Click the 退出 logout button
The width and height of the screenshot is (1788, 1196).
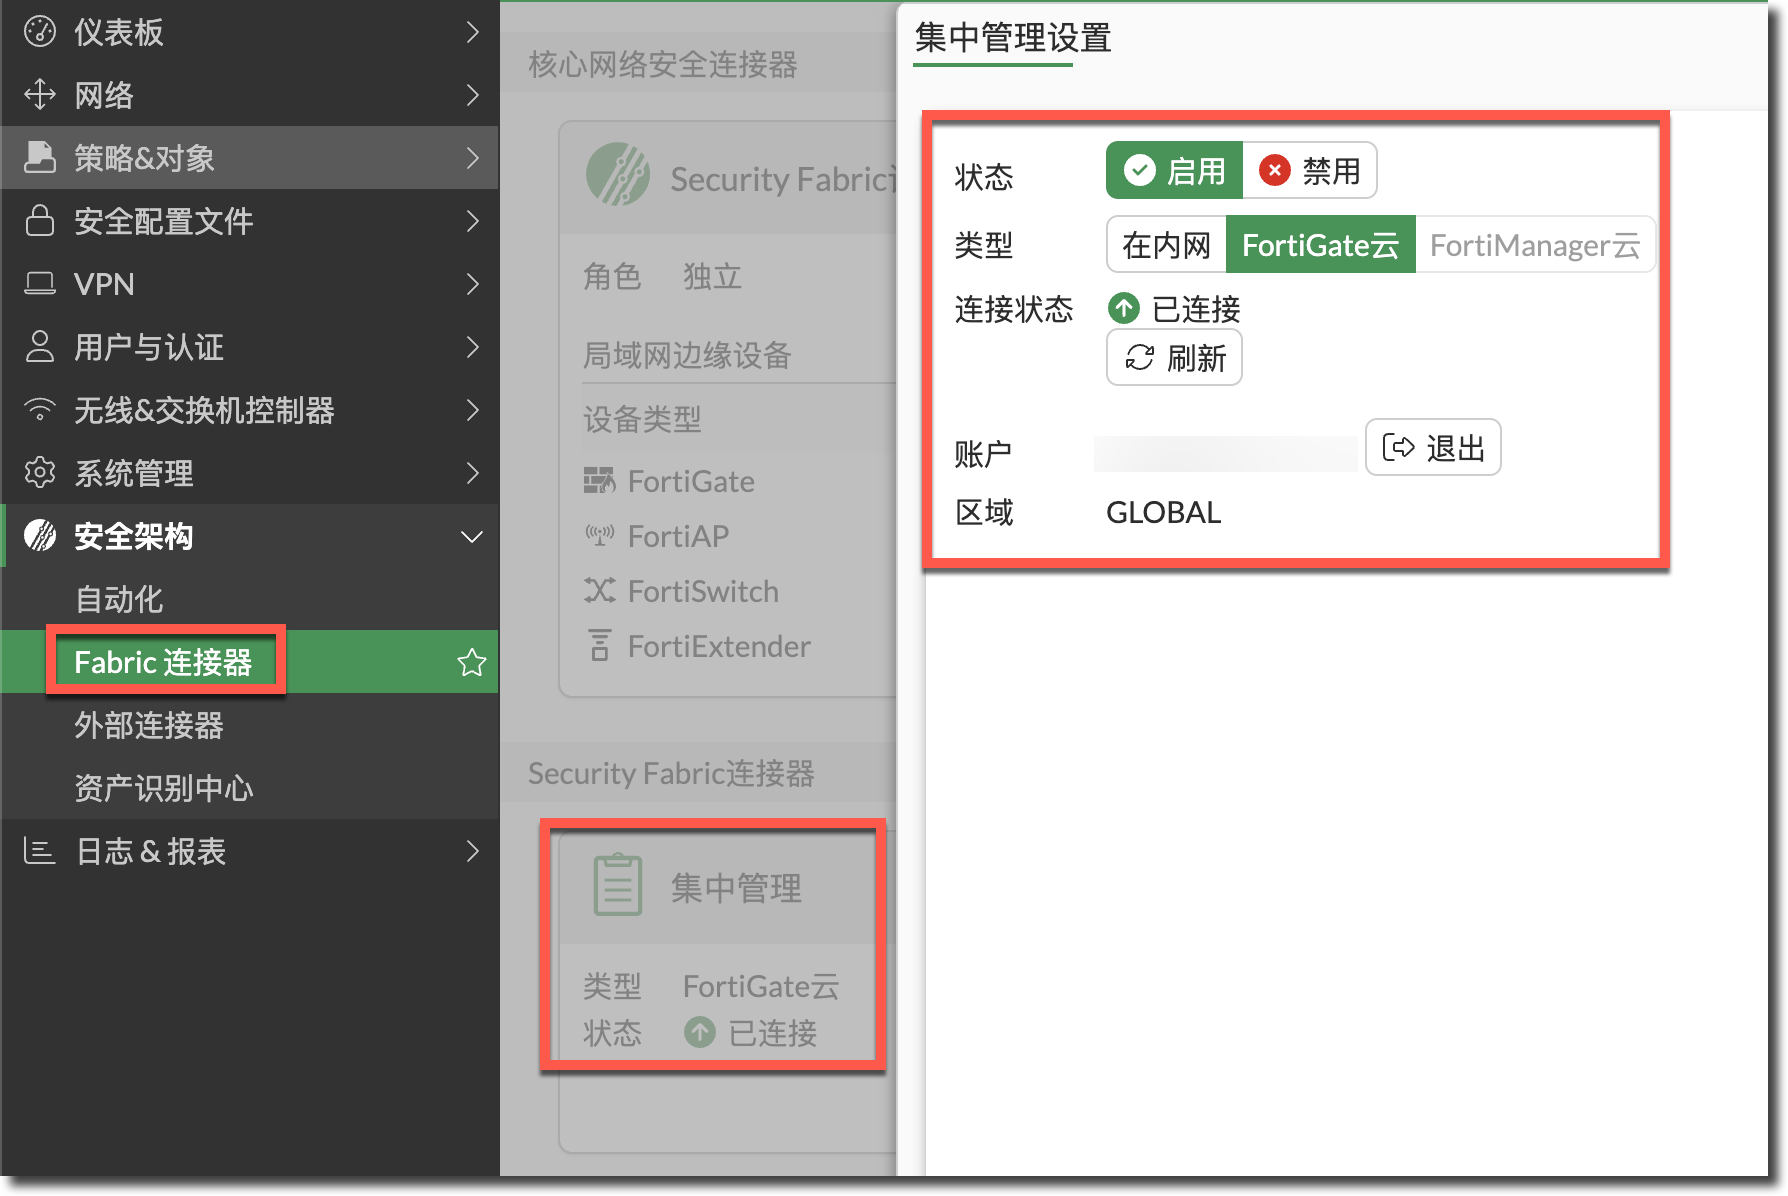coord(1433,448)
